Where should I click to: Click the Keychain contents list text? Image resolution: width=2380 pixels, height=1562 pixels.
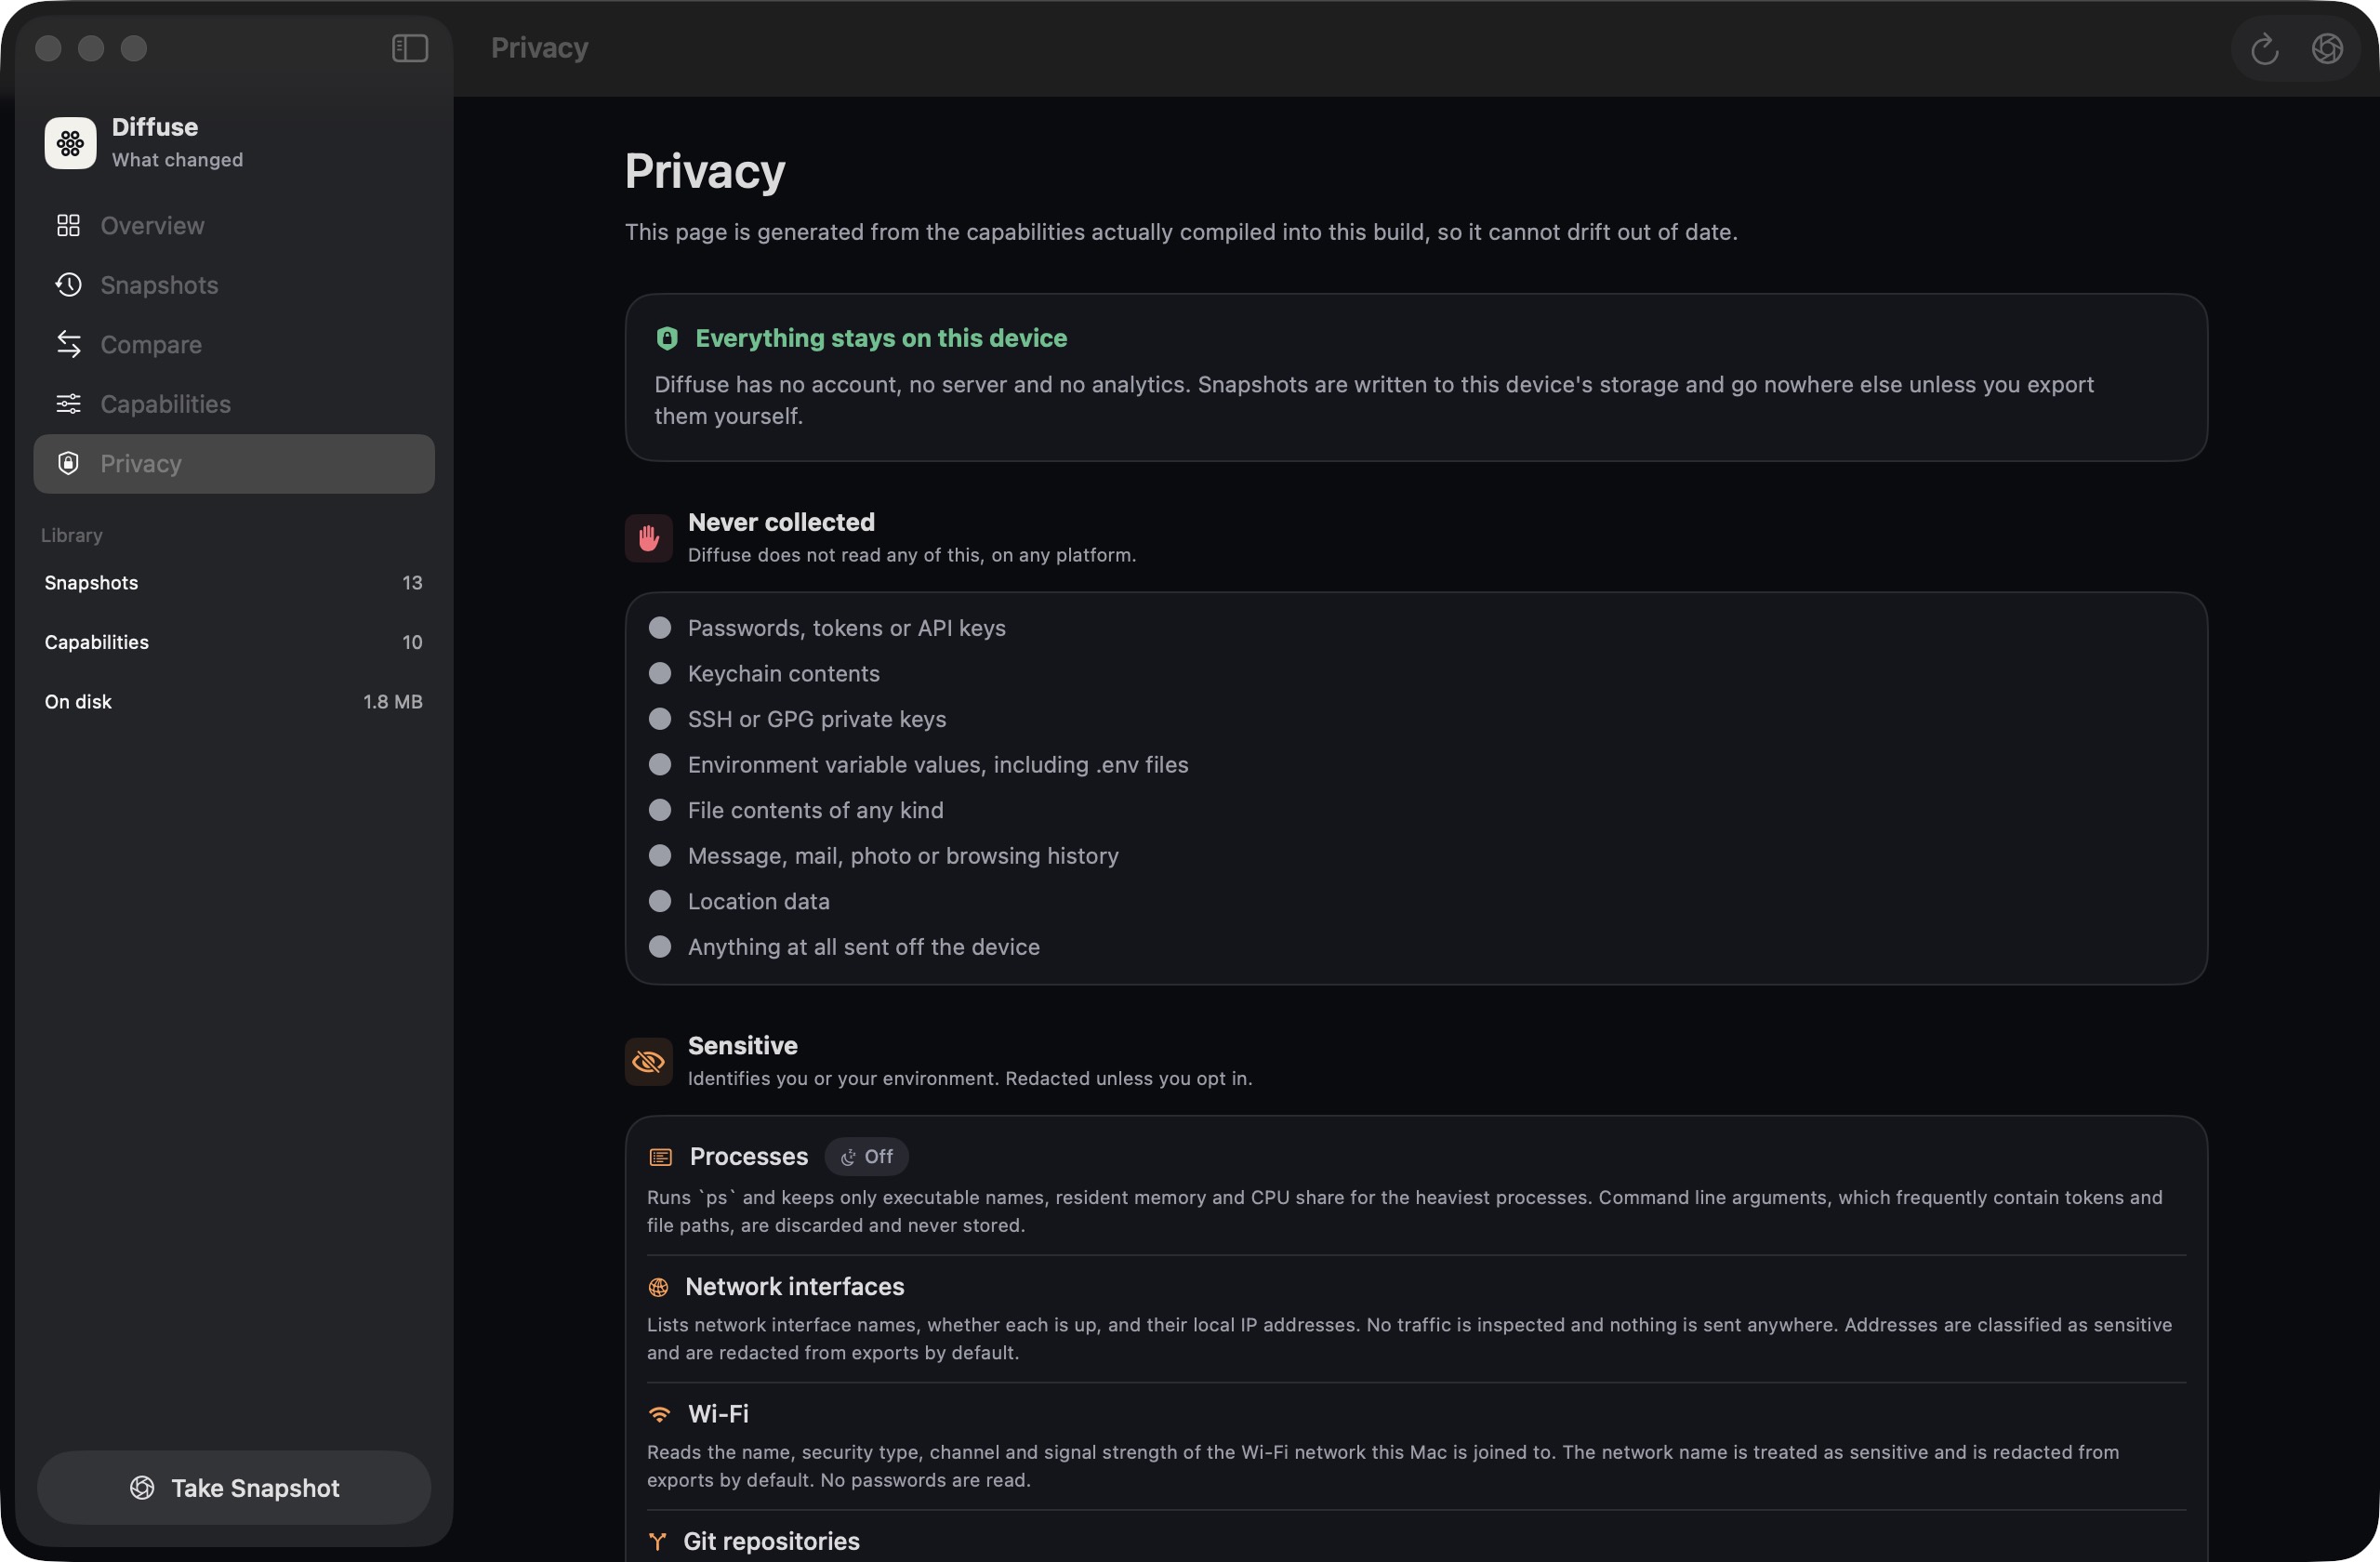click(x=784, y=674)
